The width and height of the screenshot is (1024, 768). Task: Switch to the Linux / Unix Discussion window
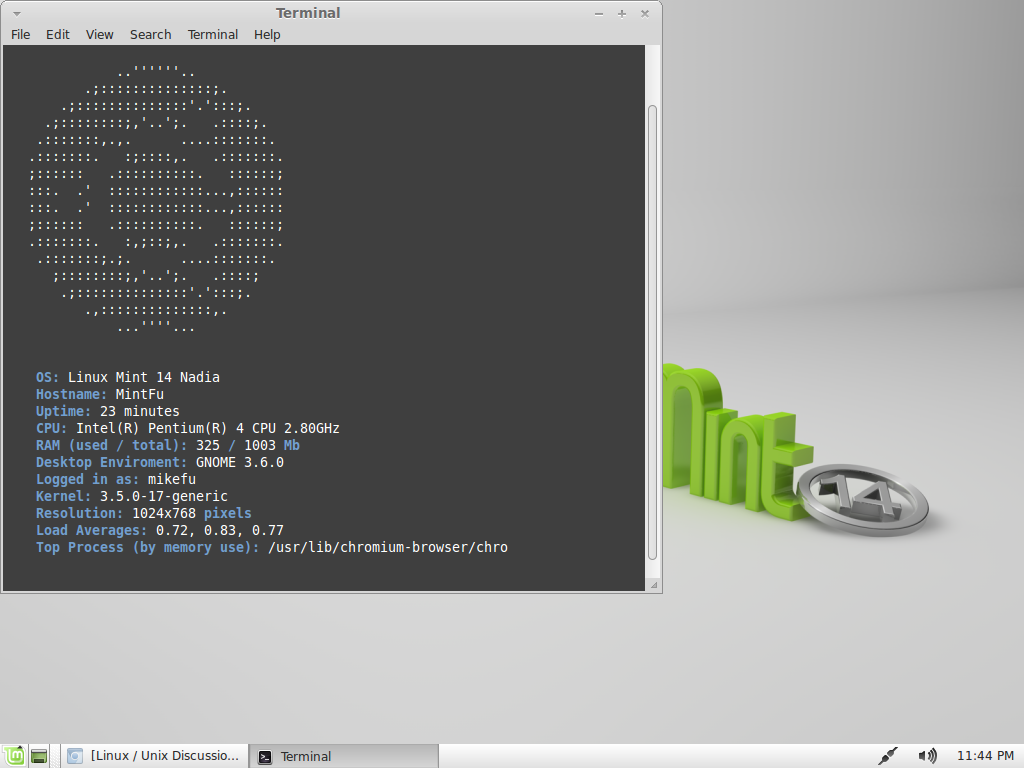click(155, 755)
